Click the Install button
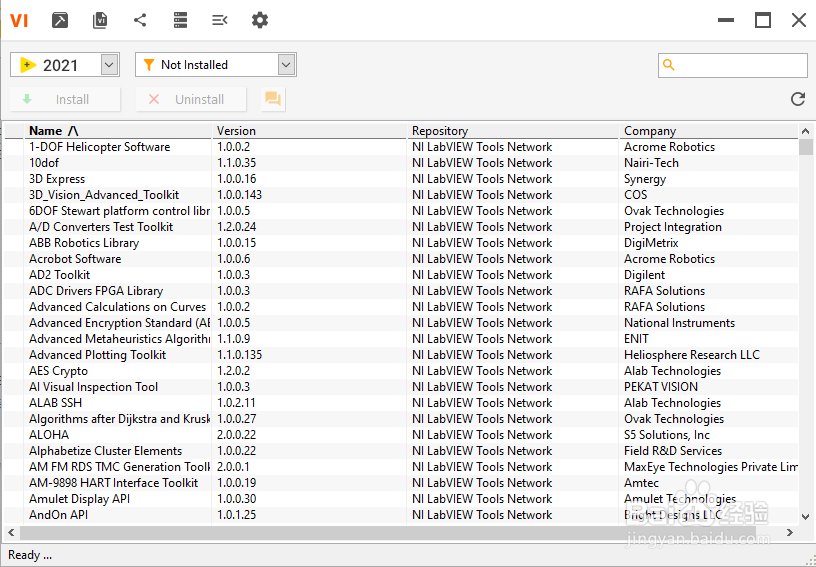Image resolution: width=816 pixels, height=567 pixels. coord(65,99)
